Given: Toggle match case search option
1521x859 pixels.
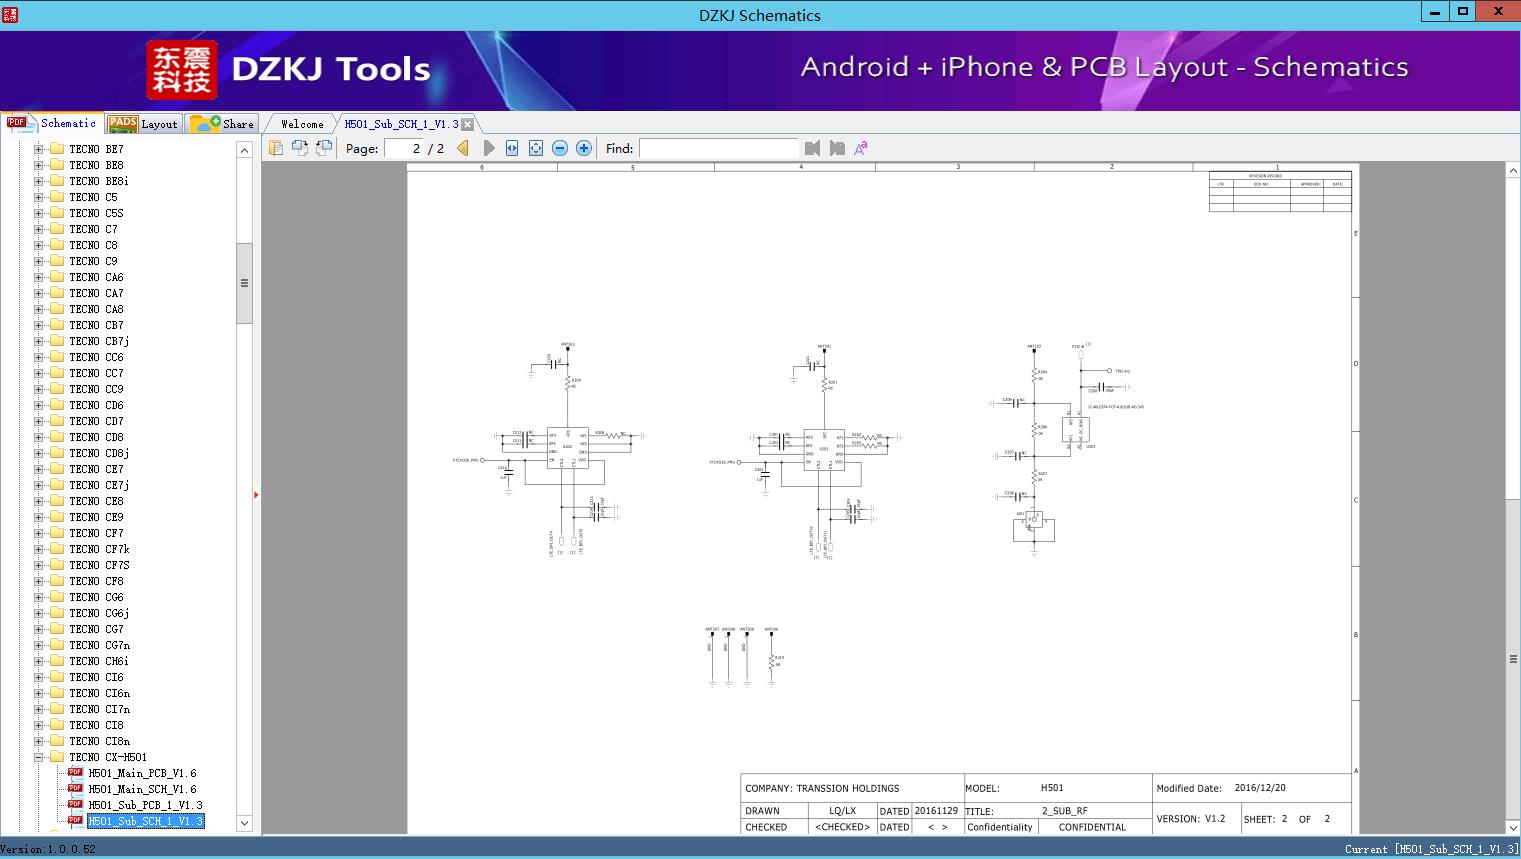Looking at the screenshot, I should tap(860, 148).
